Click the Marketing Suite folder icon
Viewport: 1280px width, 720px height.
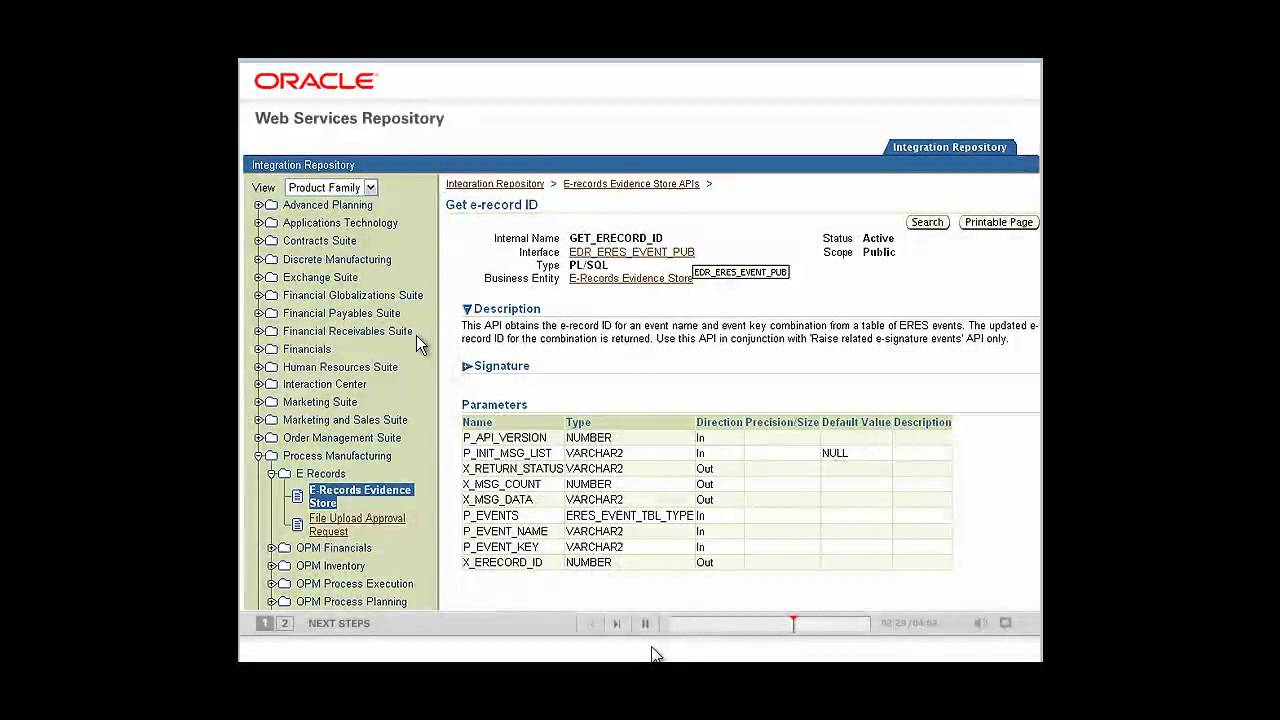271,402
